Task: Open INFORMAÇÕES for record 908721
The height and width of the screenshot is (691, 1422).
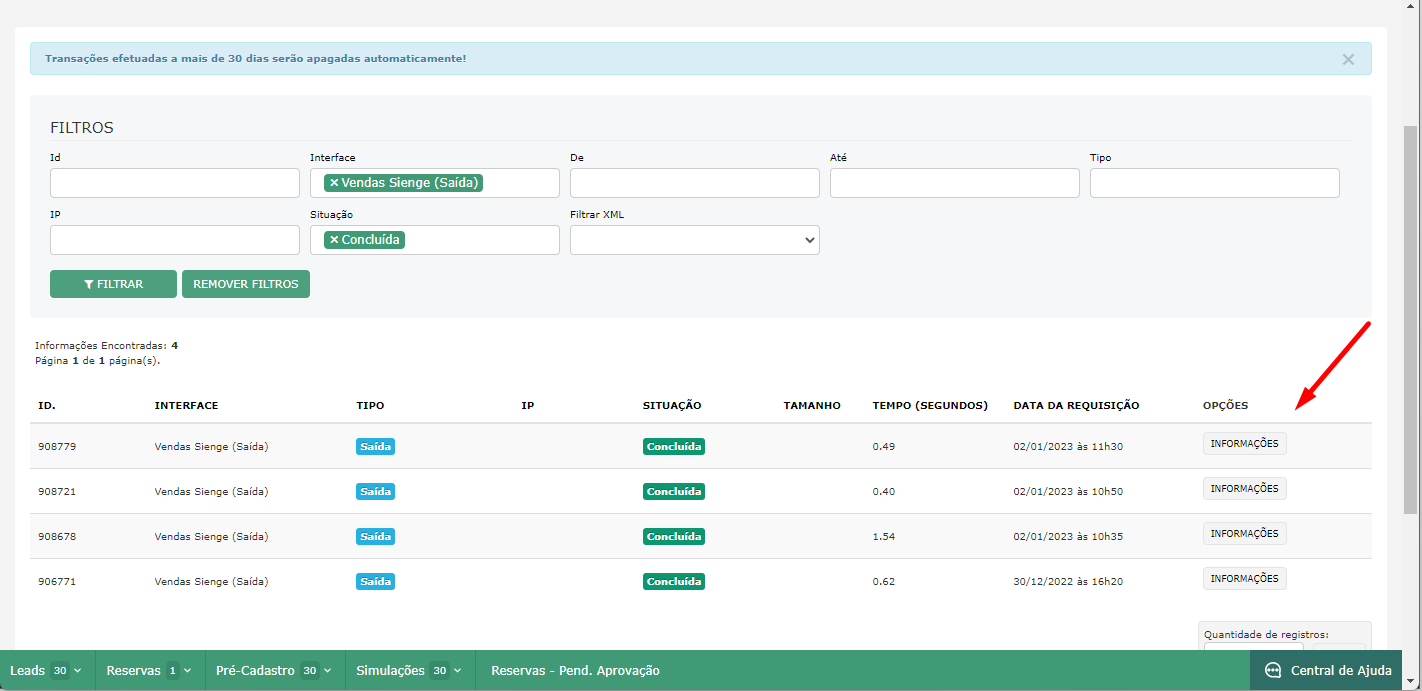Action: pyautogui.click(x=1244, y=489)
